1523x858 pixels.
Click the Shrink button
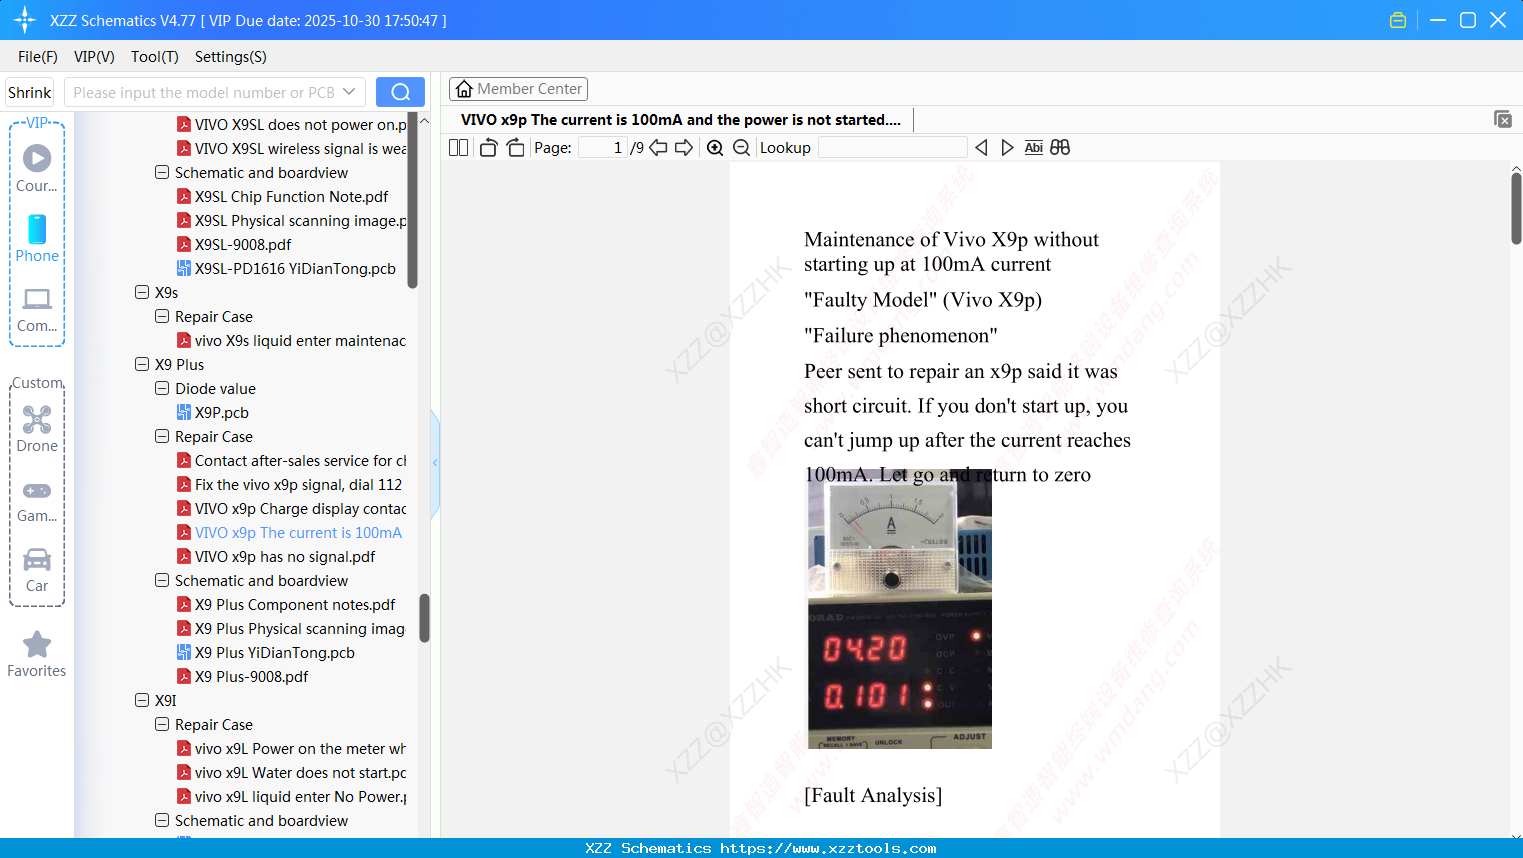coord(28,91)
